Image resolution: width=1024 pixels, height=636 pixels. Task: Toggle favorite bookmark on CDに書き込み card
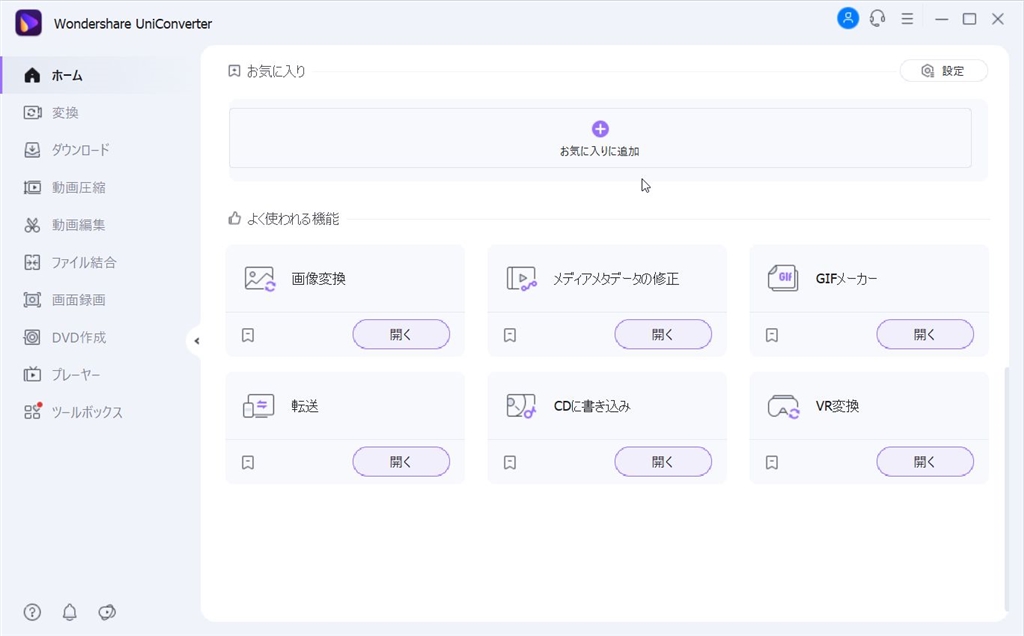click(510, 462)
